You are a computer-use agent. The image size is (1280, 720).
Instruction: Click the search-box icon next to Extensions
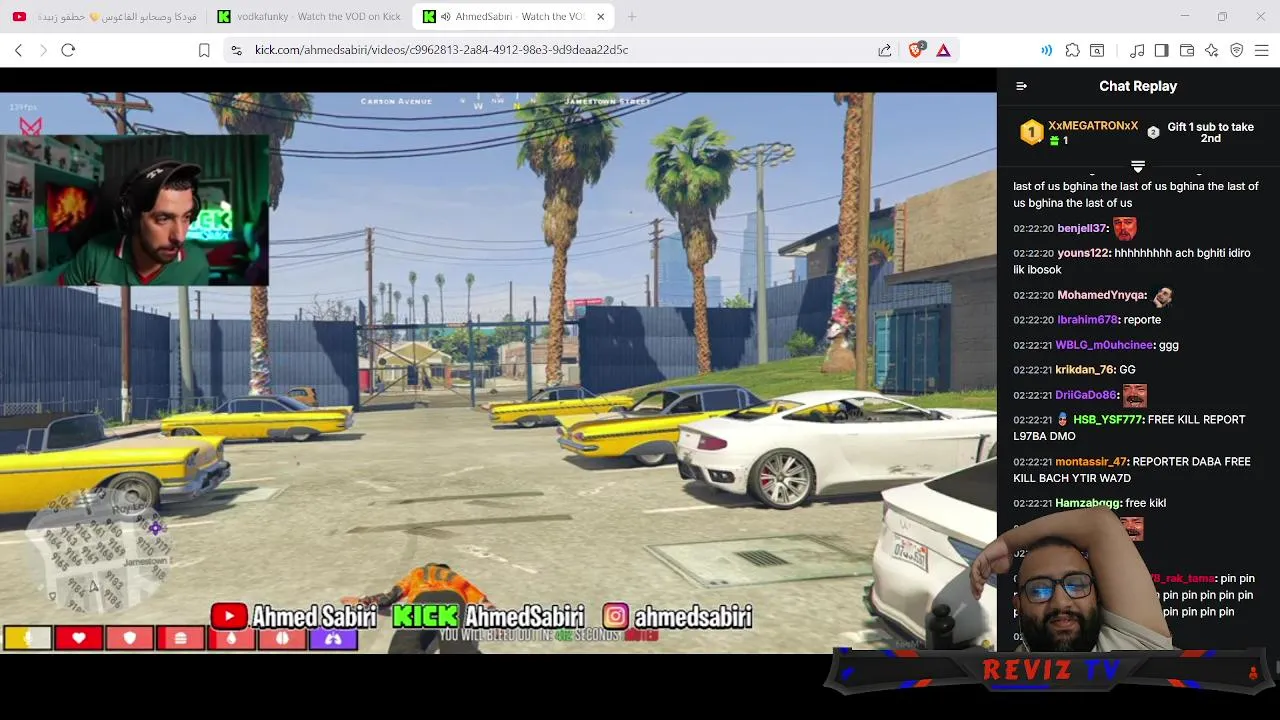pyautogui.click(x=1097, y=50)
